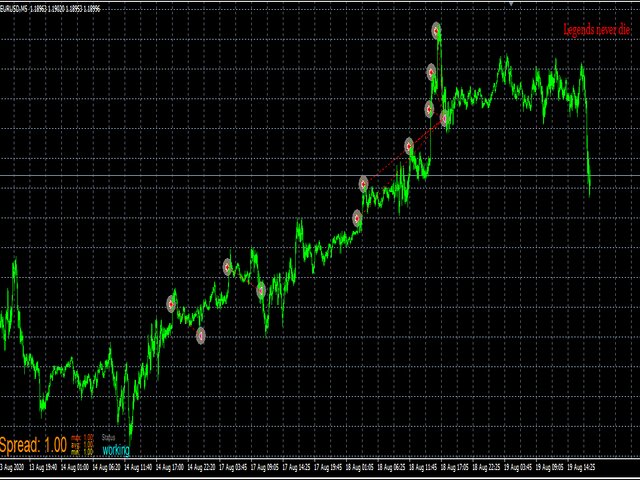The image size is (640, 480).
Task: Click the '19 Aug 09:05' time axis label
Action: [550, 467]
